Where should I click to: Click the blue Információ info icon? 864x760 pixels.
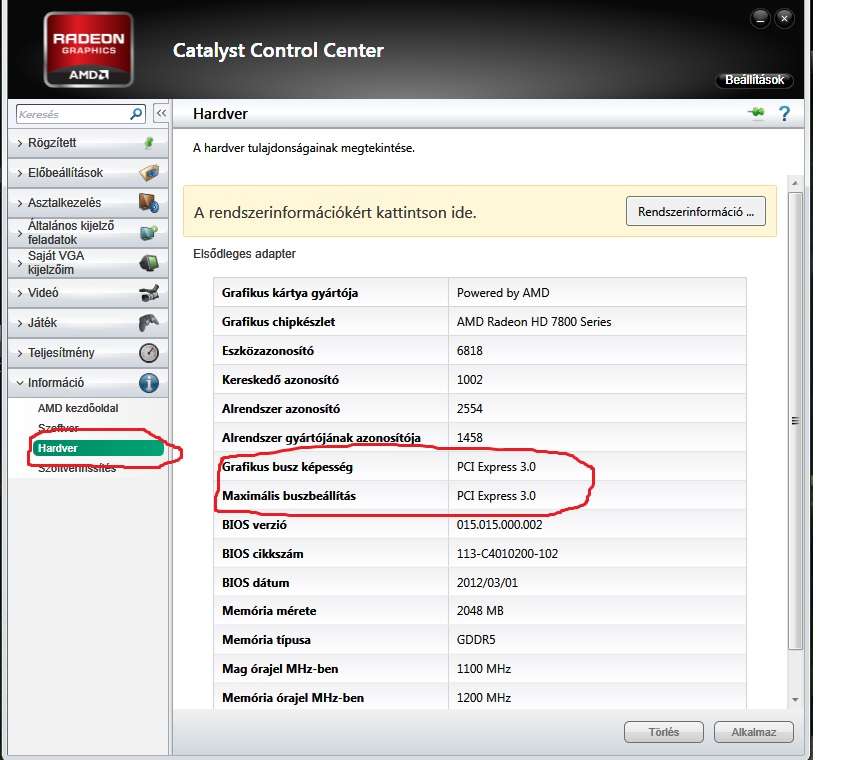(149, 382)
